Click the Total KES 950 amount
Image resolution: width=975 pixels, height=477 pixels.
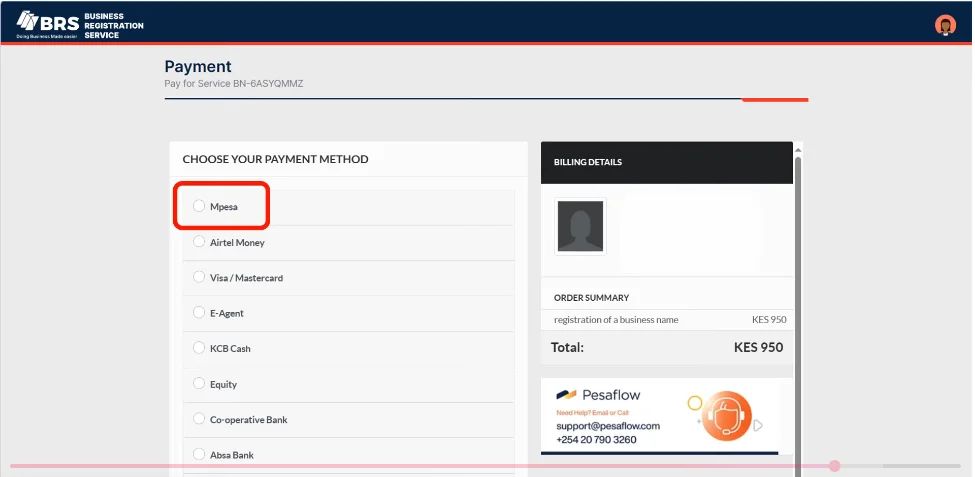point(759,347)
